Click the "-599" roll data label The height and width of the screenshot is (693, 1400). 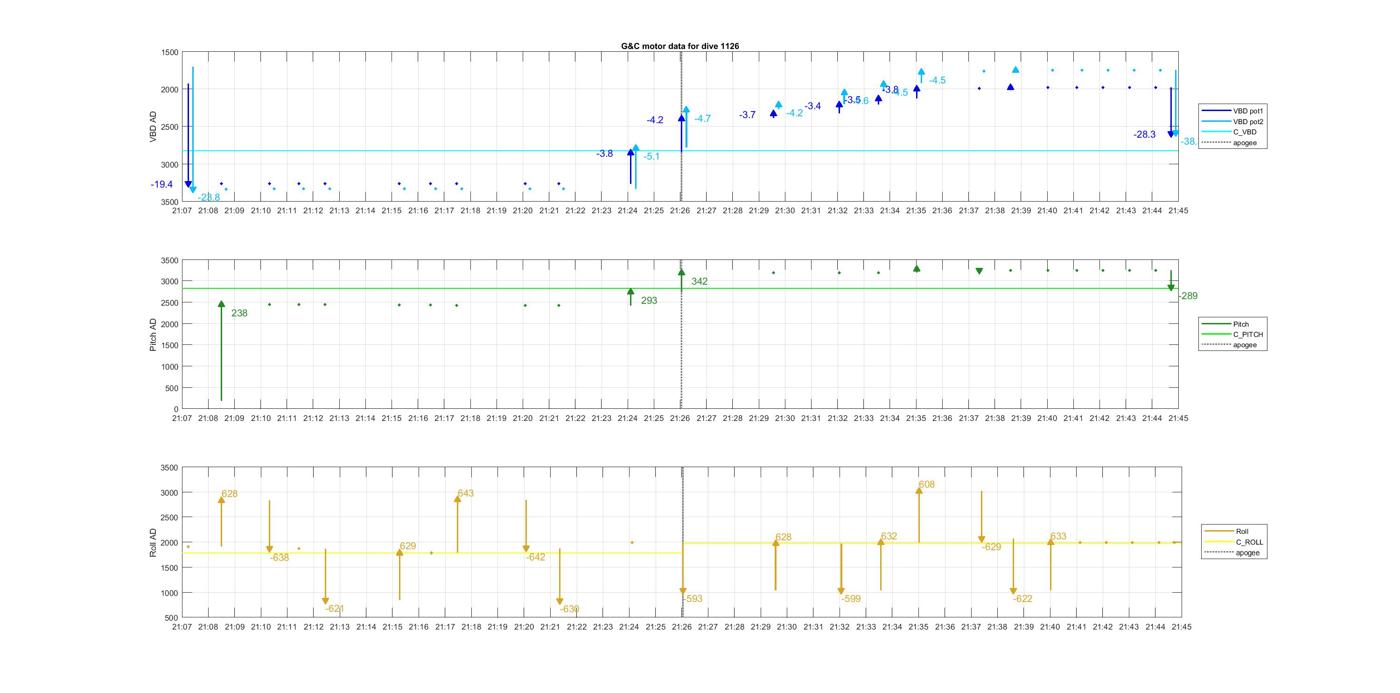click(x=851, y=599)
